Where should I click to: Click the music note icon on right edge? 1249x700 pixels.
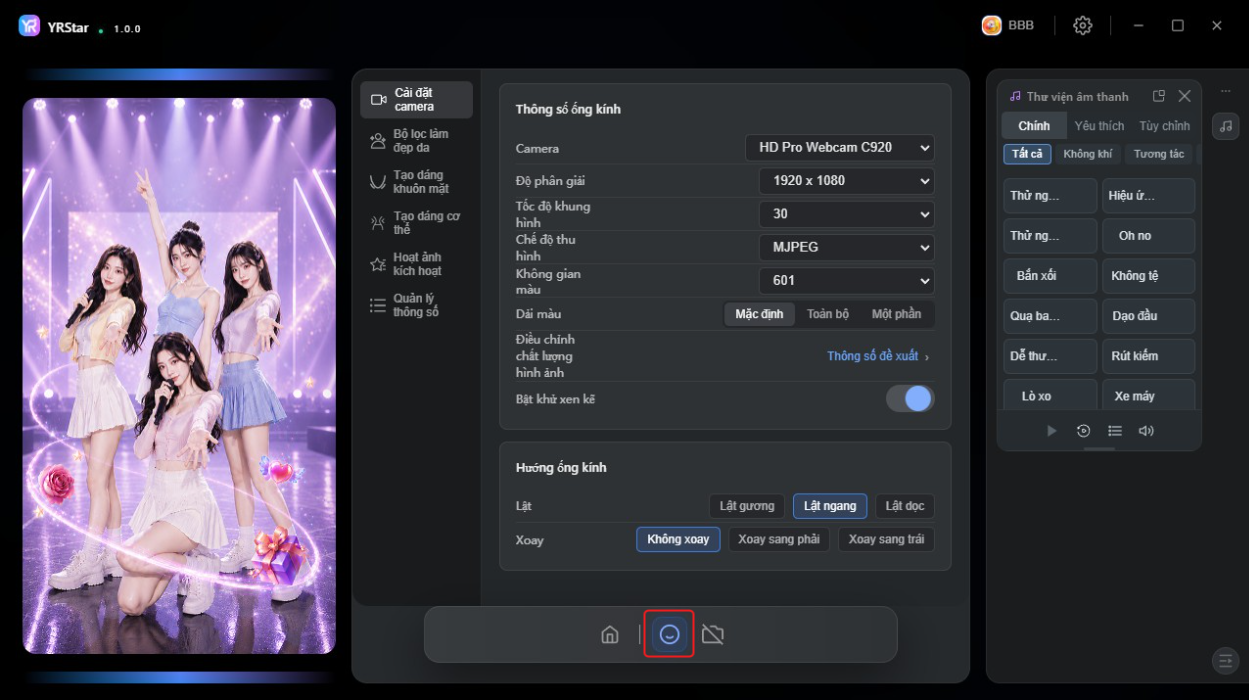(1225, 125)
